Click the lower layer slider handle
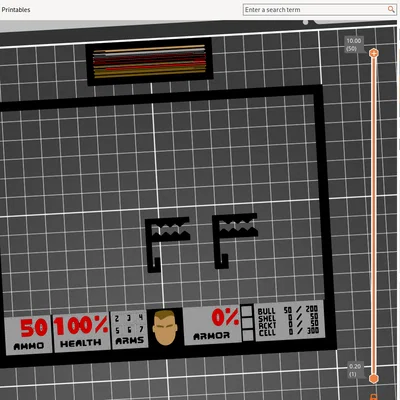 (x=374, y=379)
